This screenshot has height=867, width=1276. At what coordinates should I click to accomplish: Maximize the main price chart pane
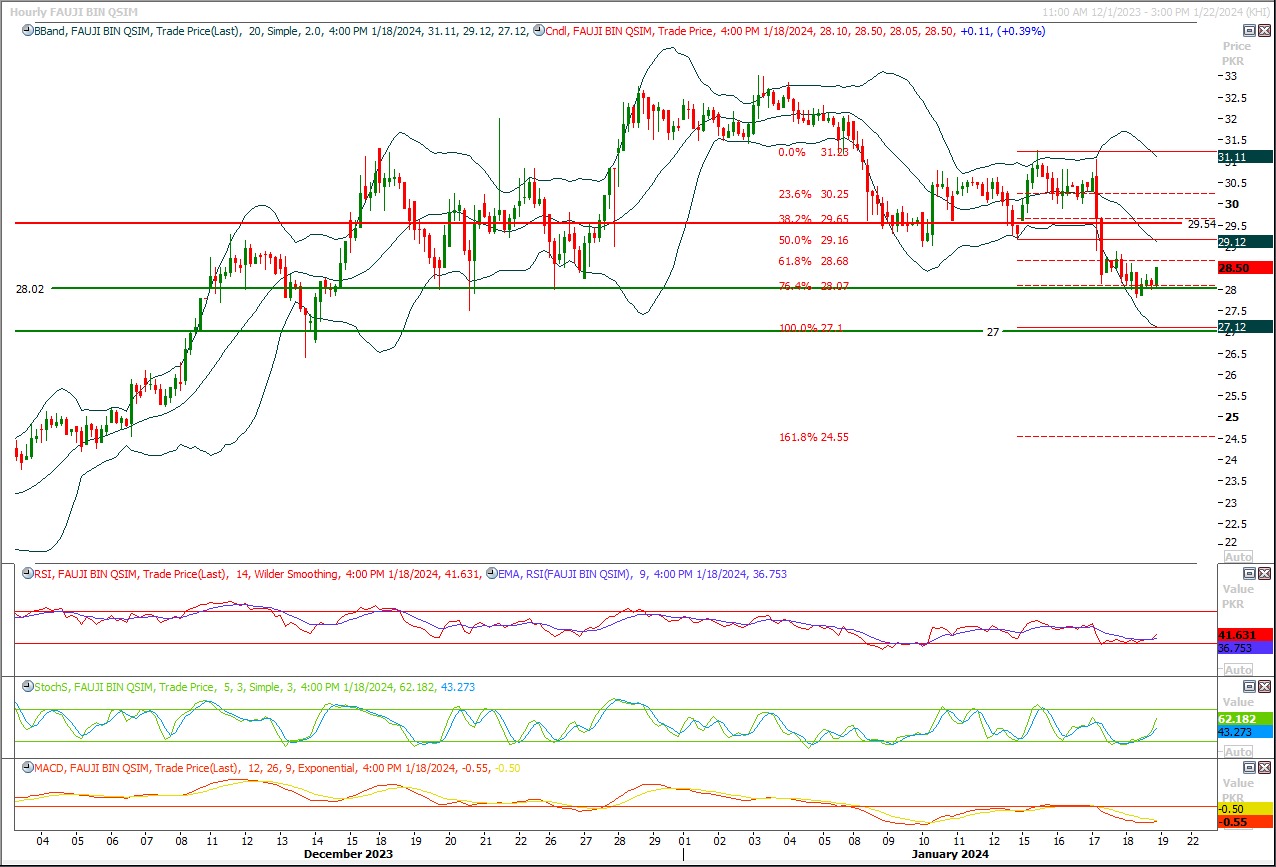coord(1249,30)
